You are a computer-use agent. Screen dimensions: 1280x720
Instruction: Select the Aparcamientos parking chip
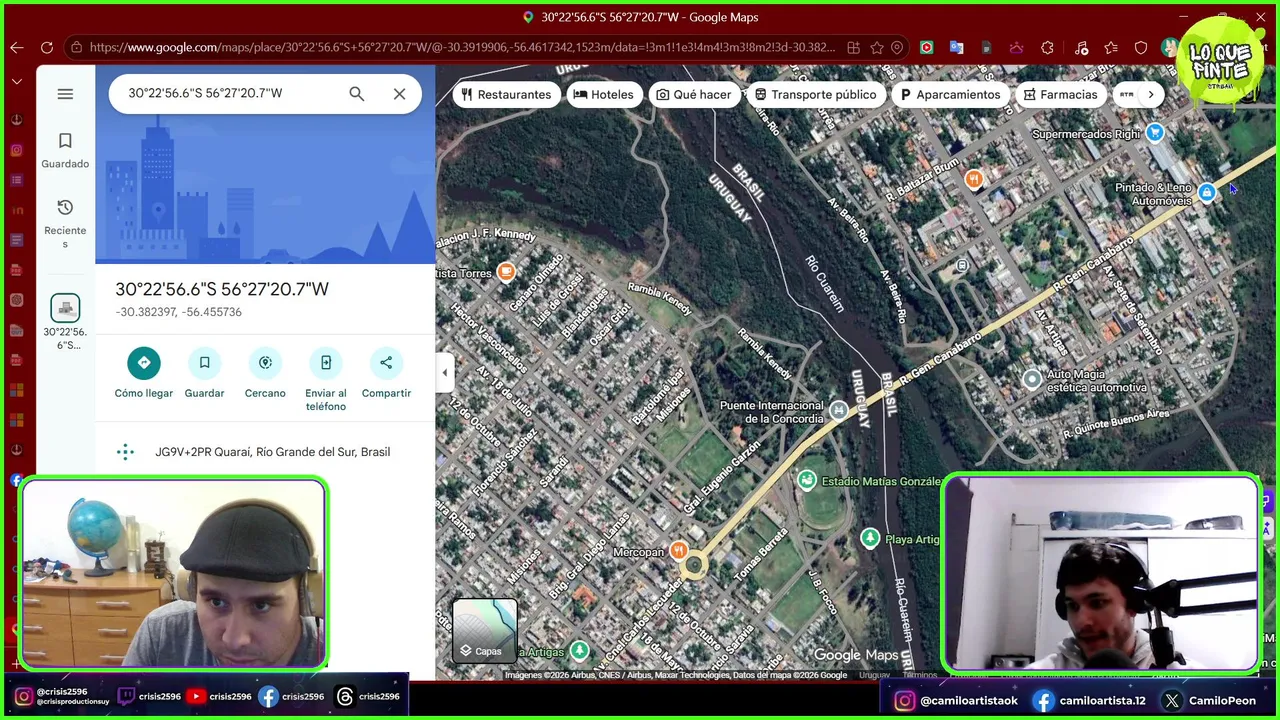coord(951,94)
